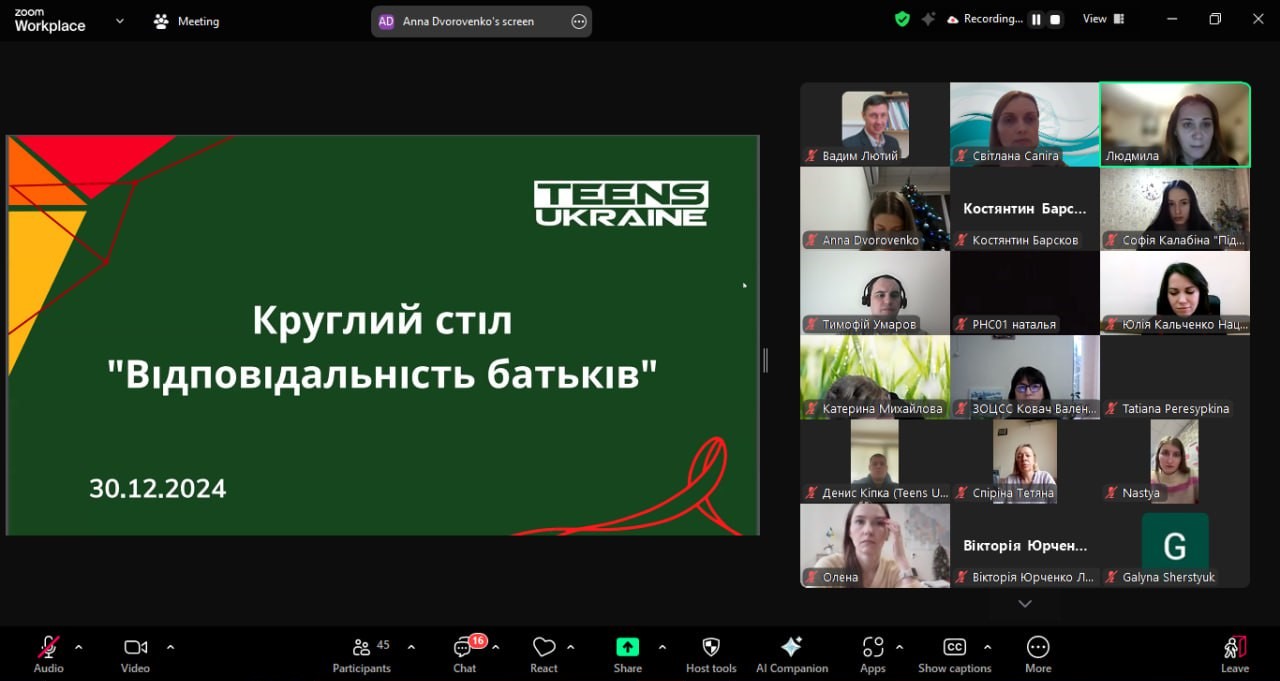Pause the recording
Screen dimensions: 1280x681
[1036, 19]
